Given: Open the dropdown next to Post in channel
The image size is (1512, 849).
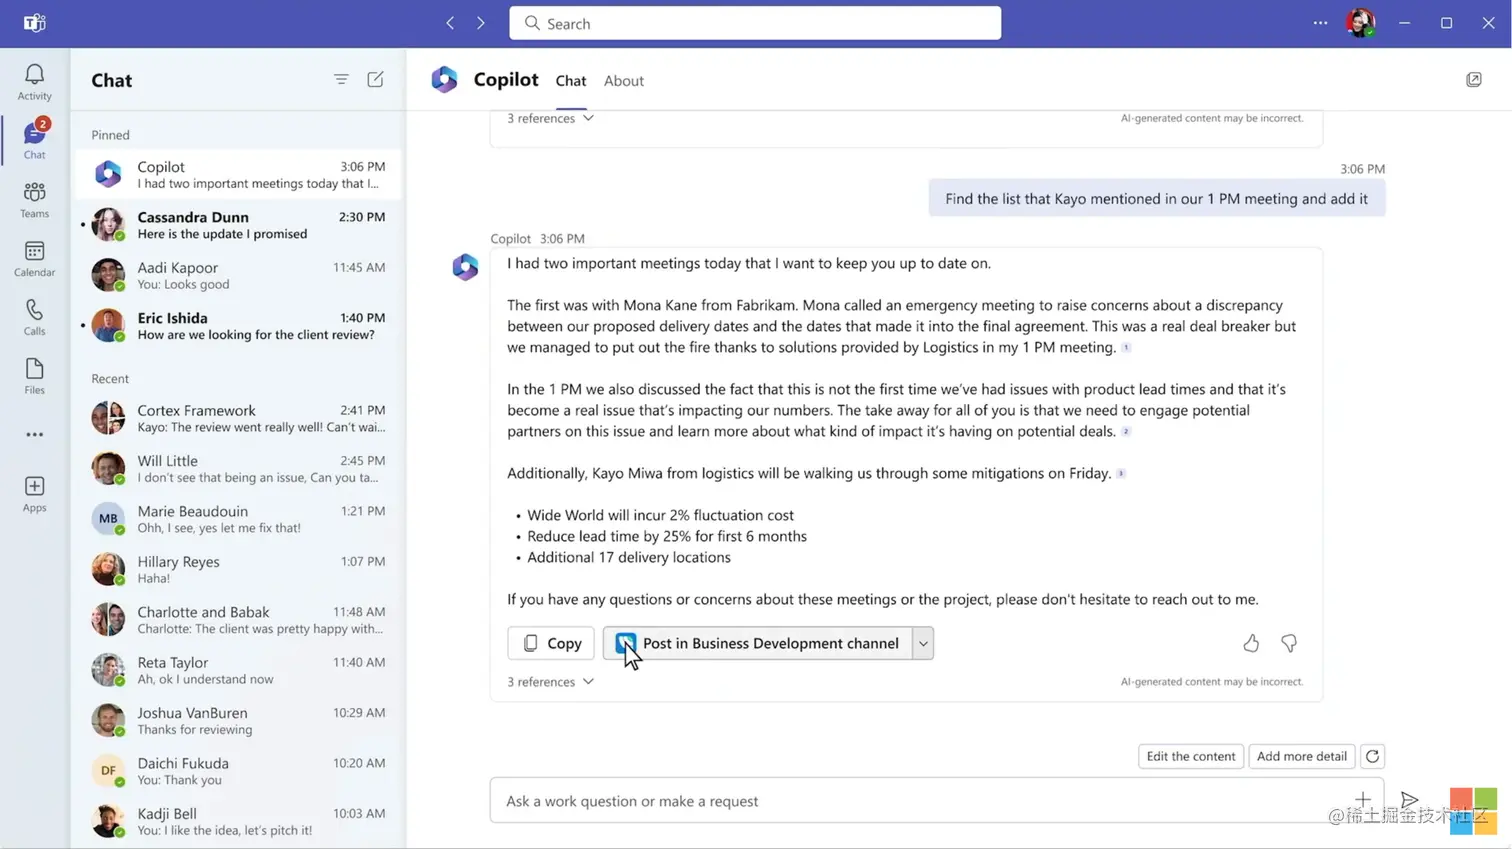Looking at the screenshot, I should (x=923, y=643).
